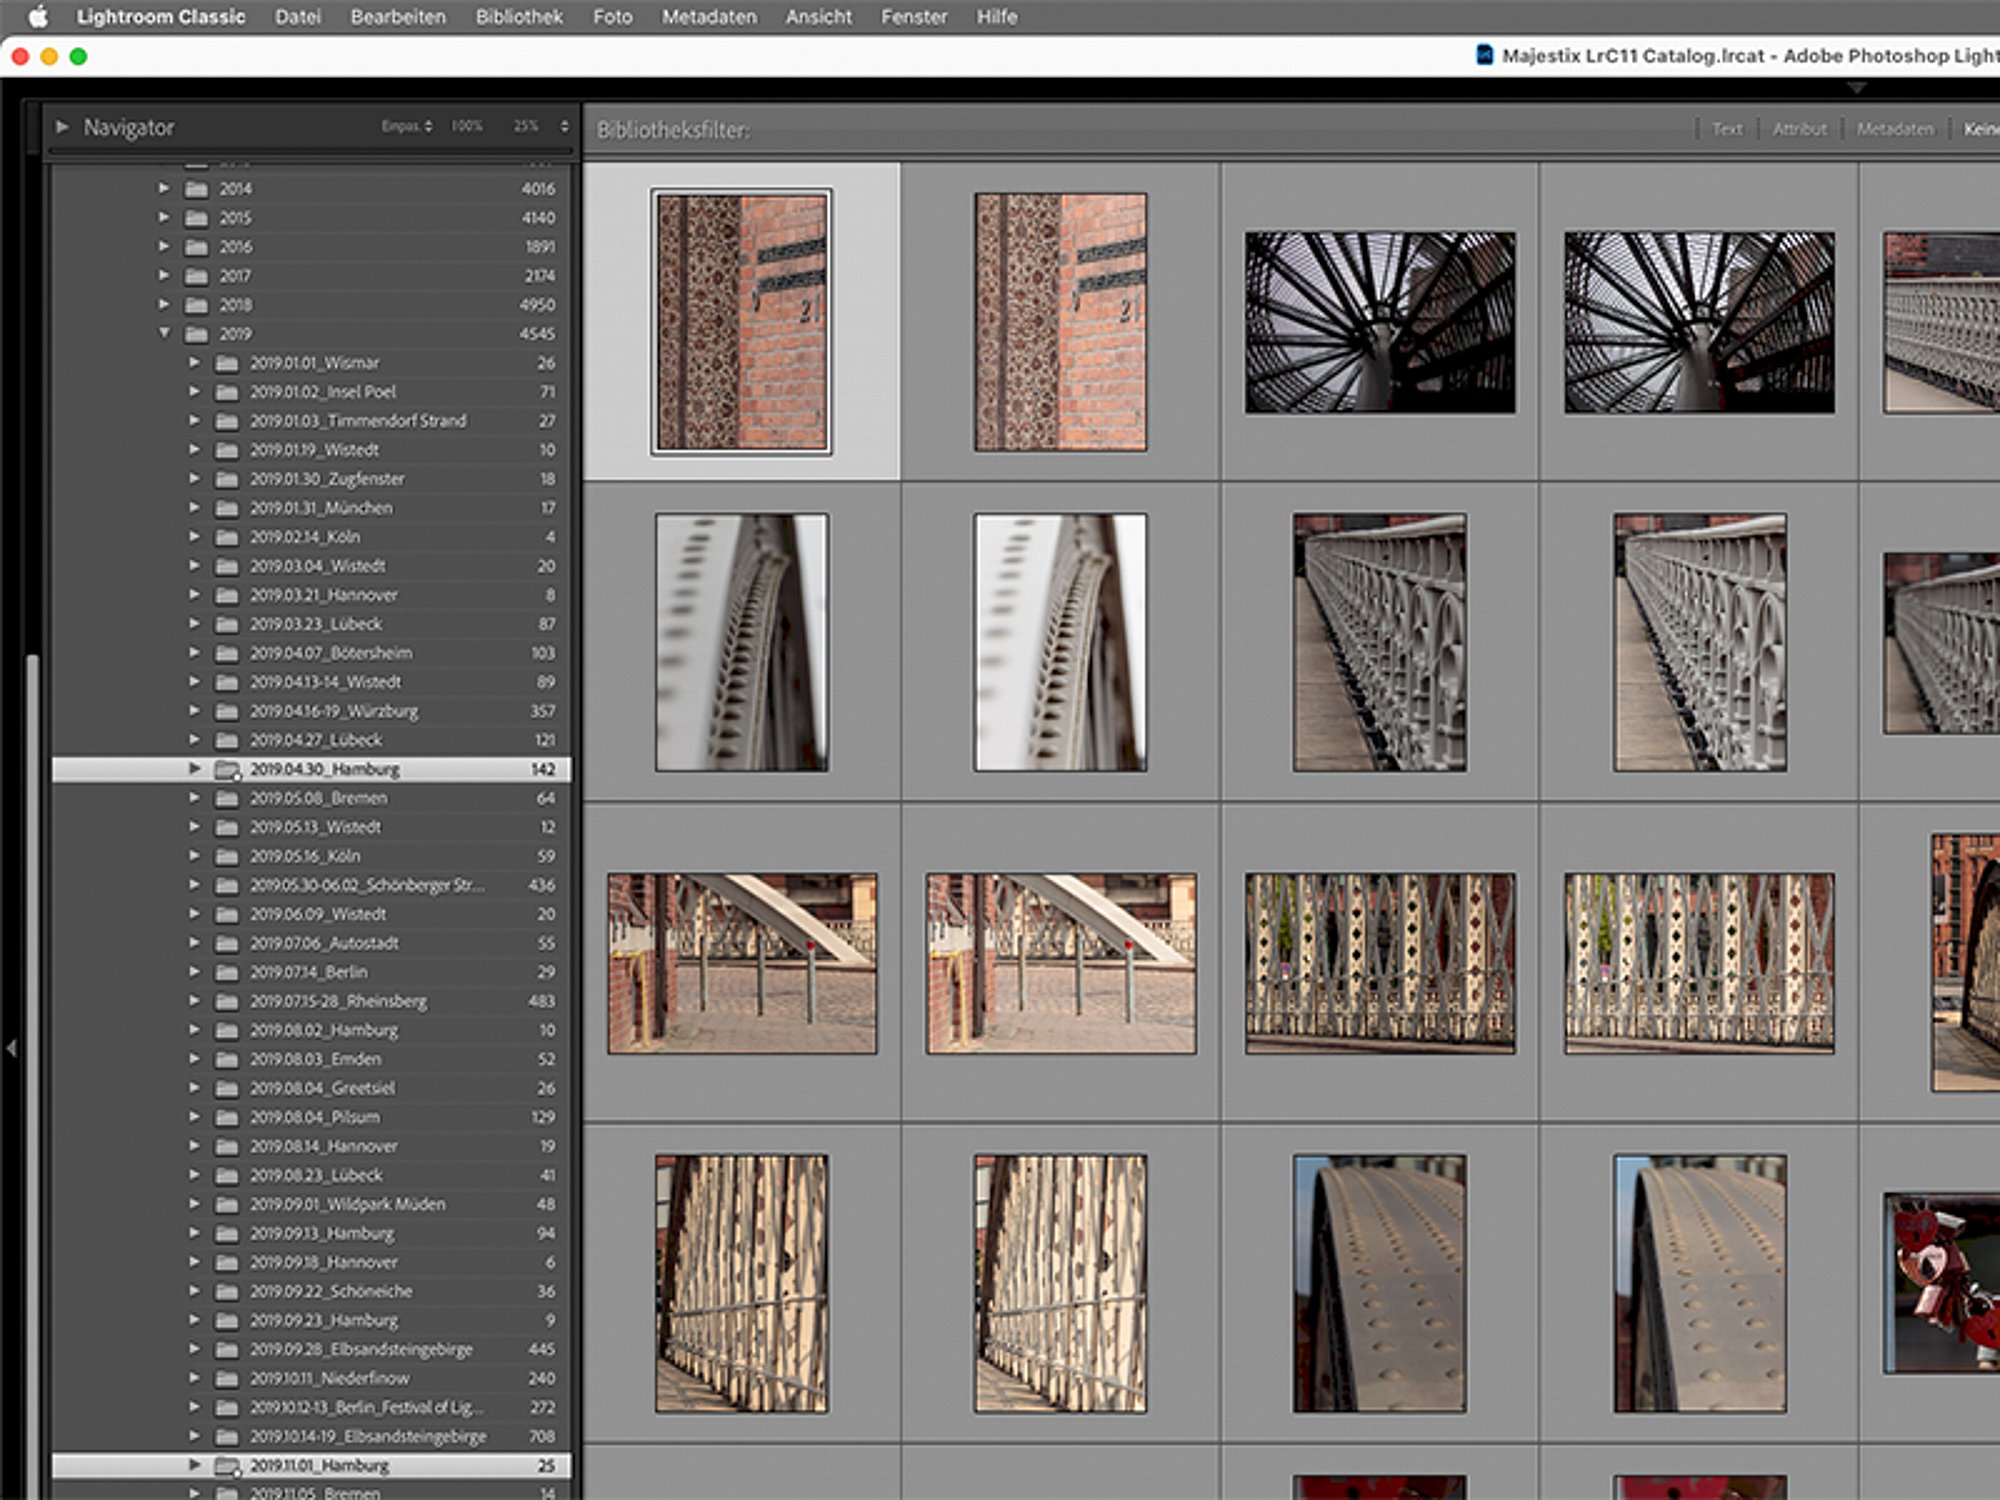Screen dimensions: 2000x1500
Task: Click the 2019.01.03_Timmendorf Strand folder icon
Action: click(227, 421)
